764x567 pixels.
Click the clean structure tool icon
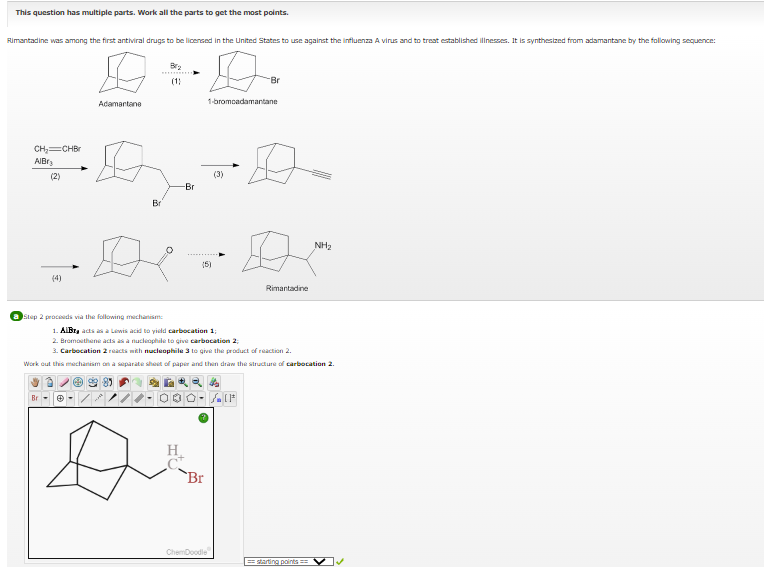pyautogui.click(x=213, y=382)
